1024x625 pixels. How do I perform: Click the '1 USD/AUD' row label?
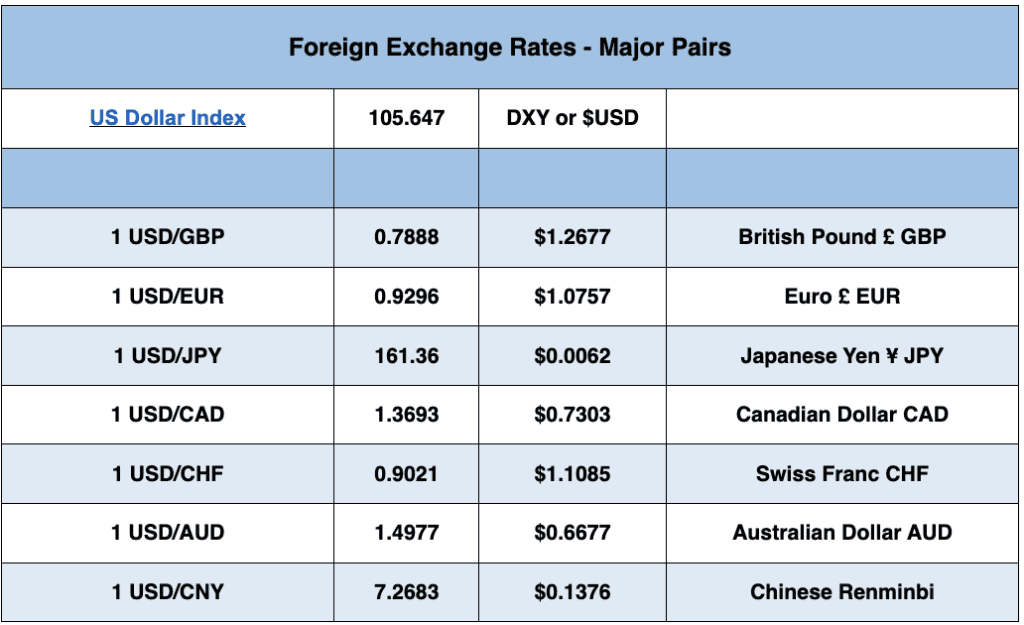[x=167, y=532]
